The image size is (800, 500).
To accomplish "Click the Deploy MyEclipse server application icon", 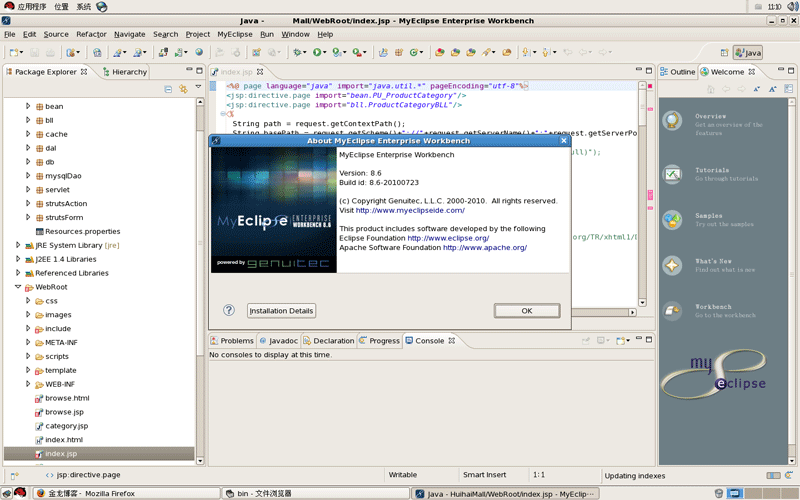I will point(163,52).
